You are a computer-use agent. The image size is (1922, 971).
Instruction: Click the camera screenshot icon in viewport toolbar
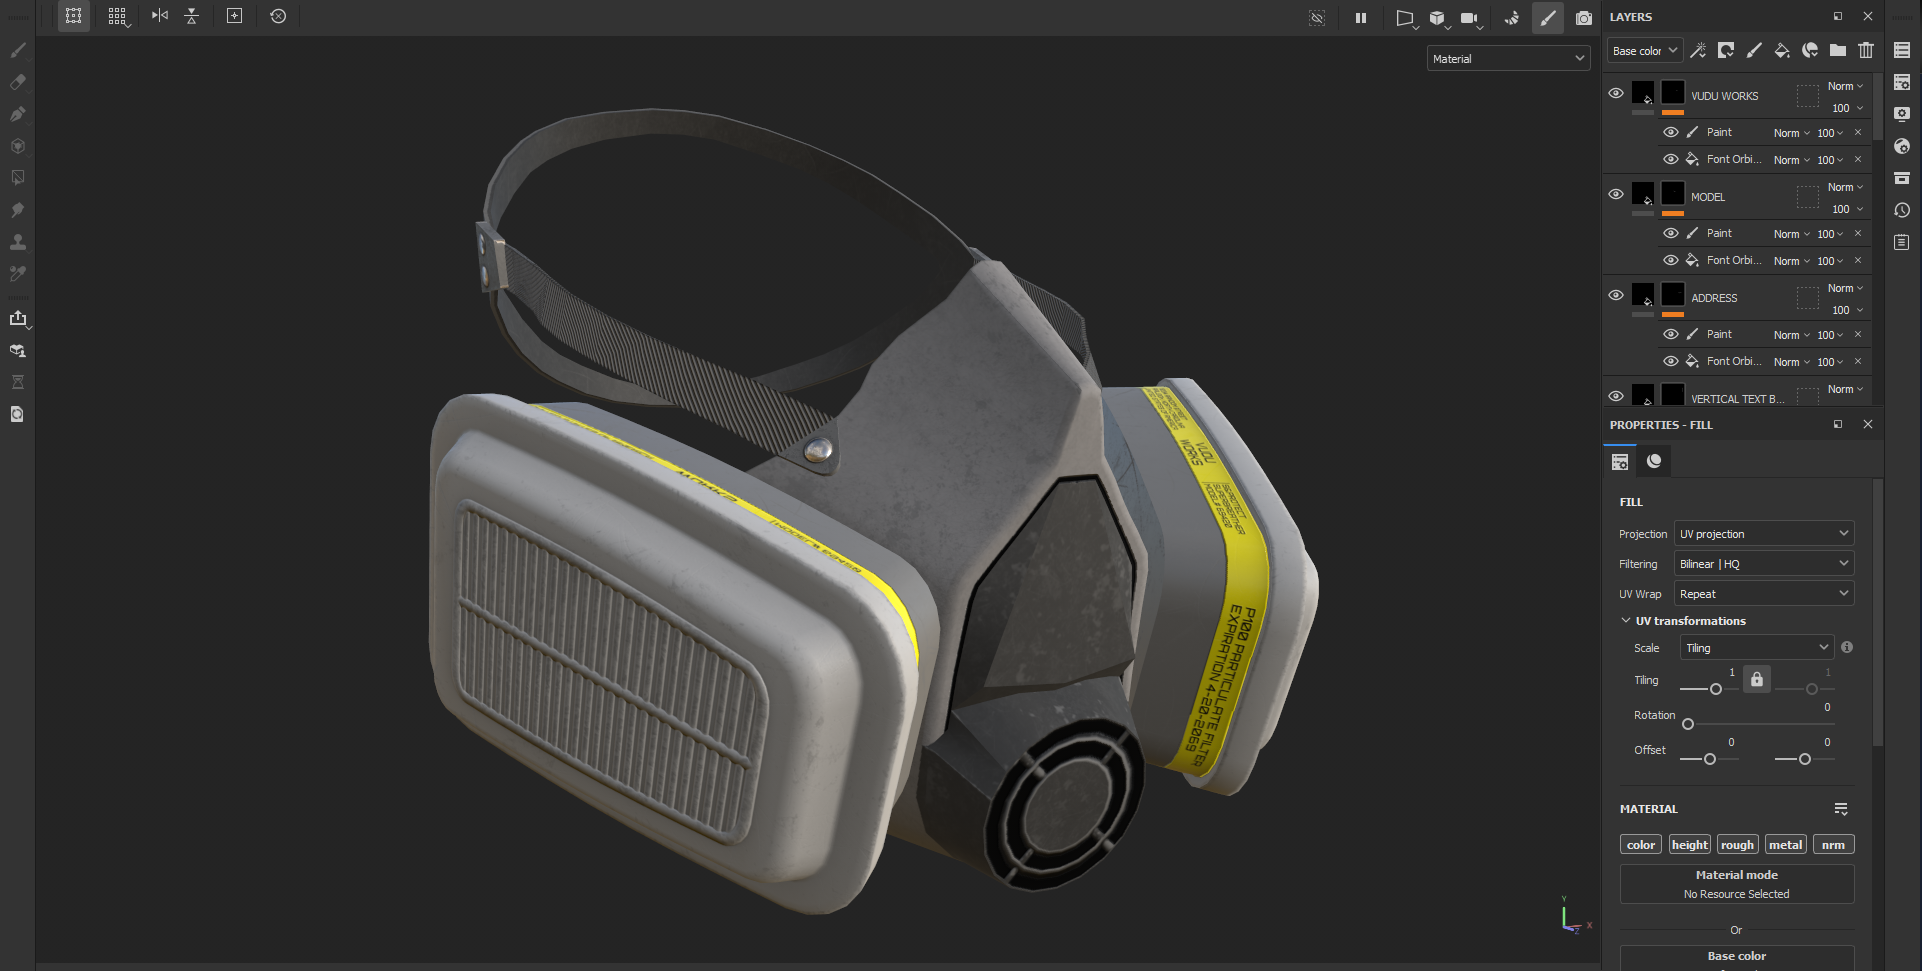(x=1583, y=18)
